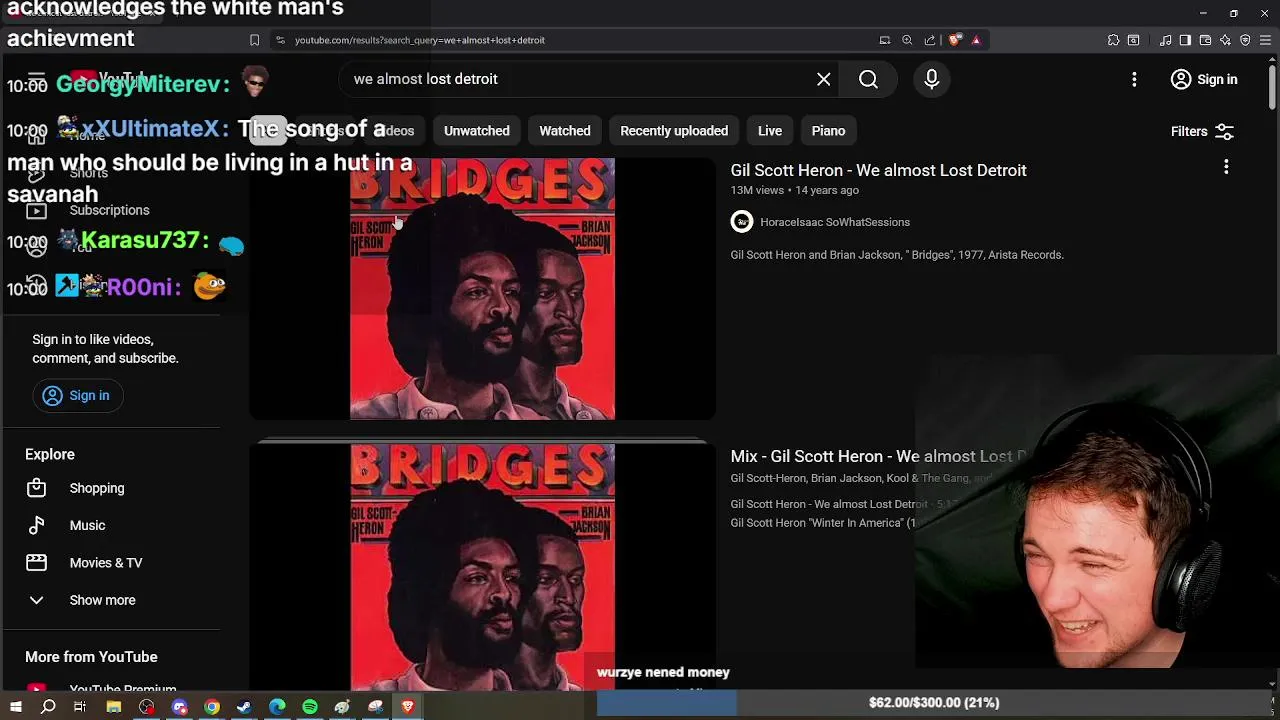The image size is (1280, 720).
Task: Expand Show more in Explore
Action: point(102,600)
